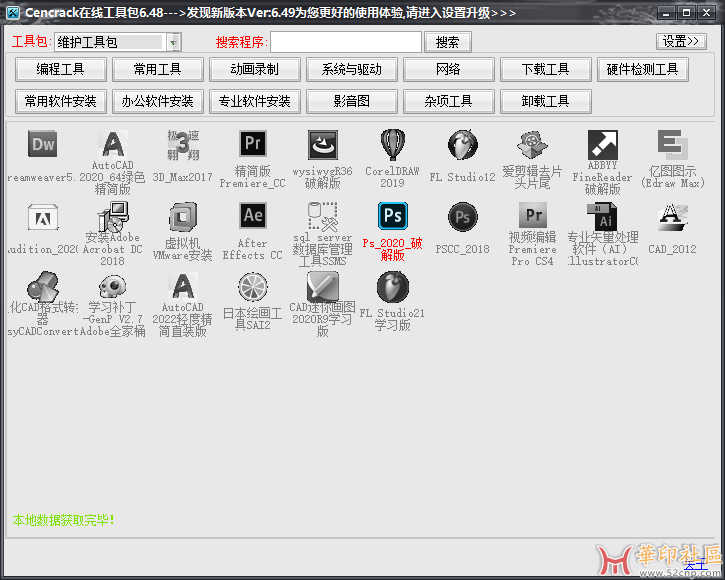Open the 影音图 category

pos(352,101)
